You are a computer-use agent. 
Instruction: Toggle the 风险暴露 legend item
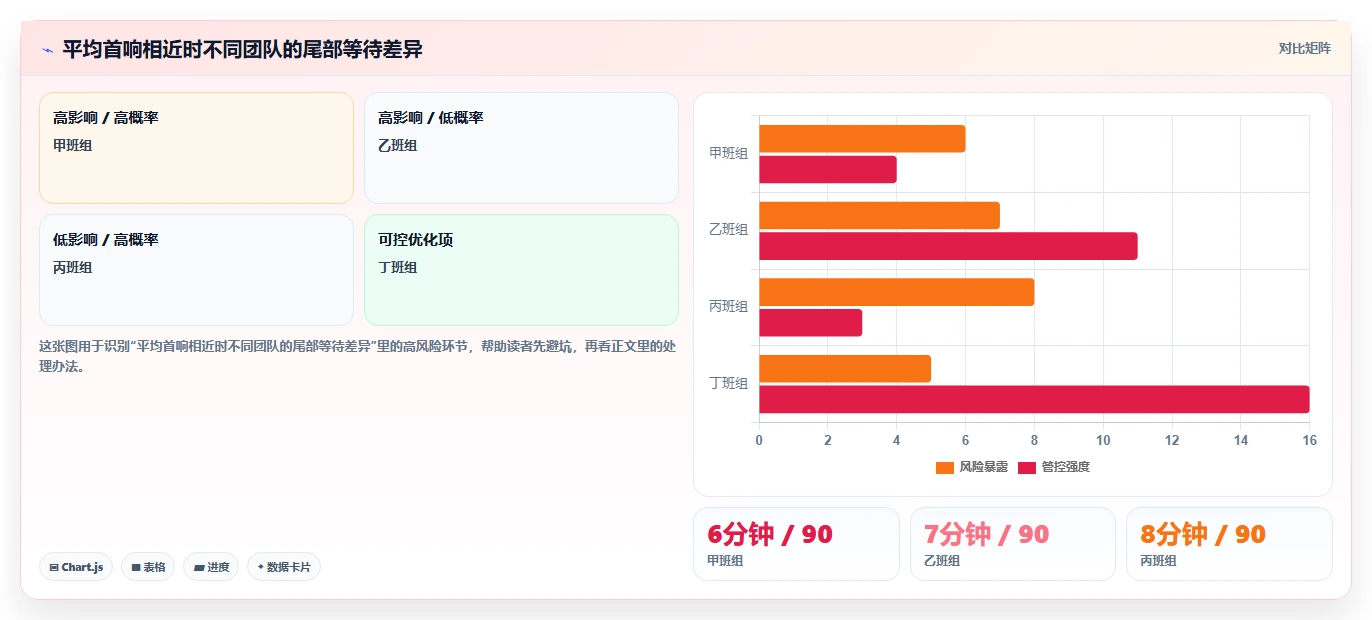(x=971, y=467)
